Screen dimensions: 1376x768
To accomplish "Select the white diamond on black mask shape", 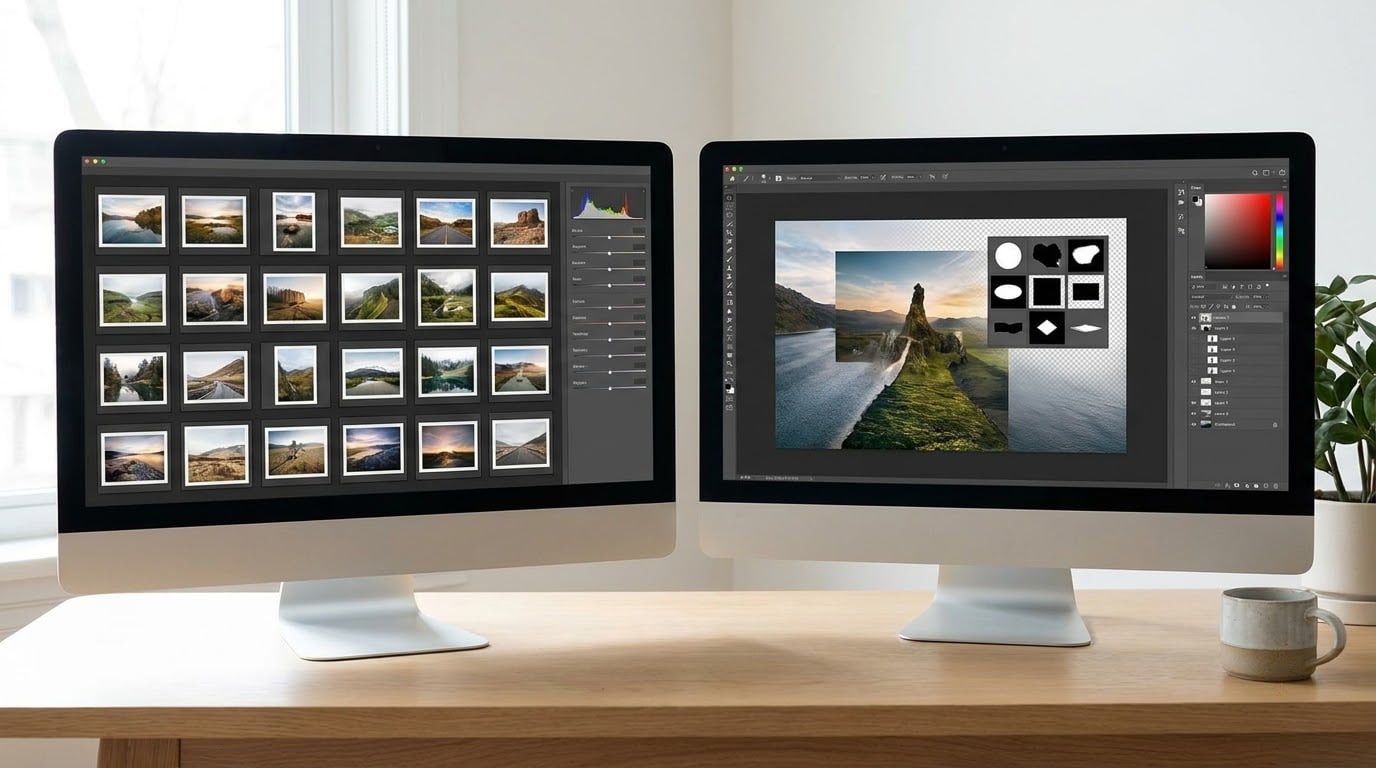I will click(1046, 327).
